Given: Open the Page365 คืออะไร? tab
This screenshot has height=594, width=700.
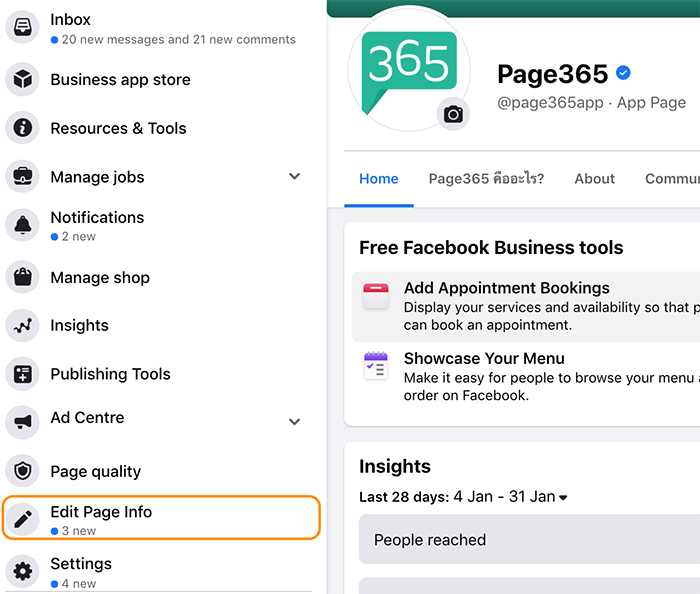Looking at the screenshot, I should [x=486, y=179].
